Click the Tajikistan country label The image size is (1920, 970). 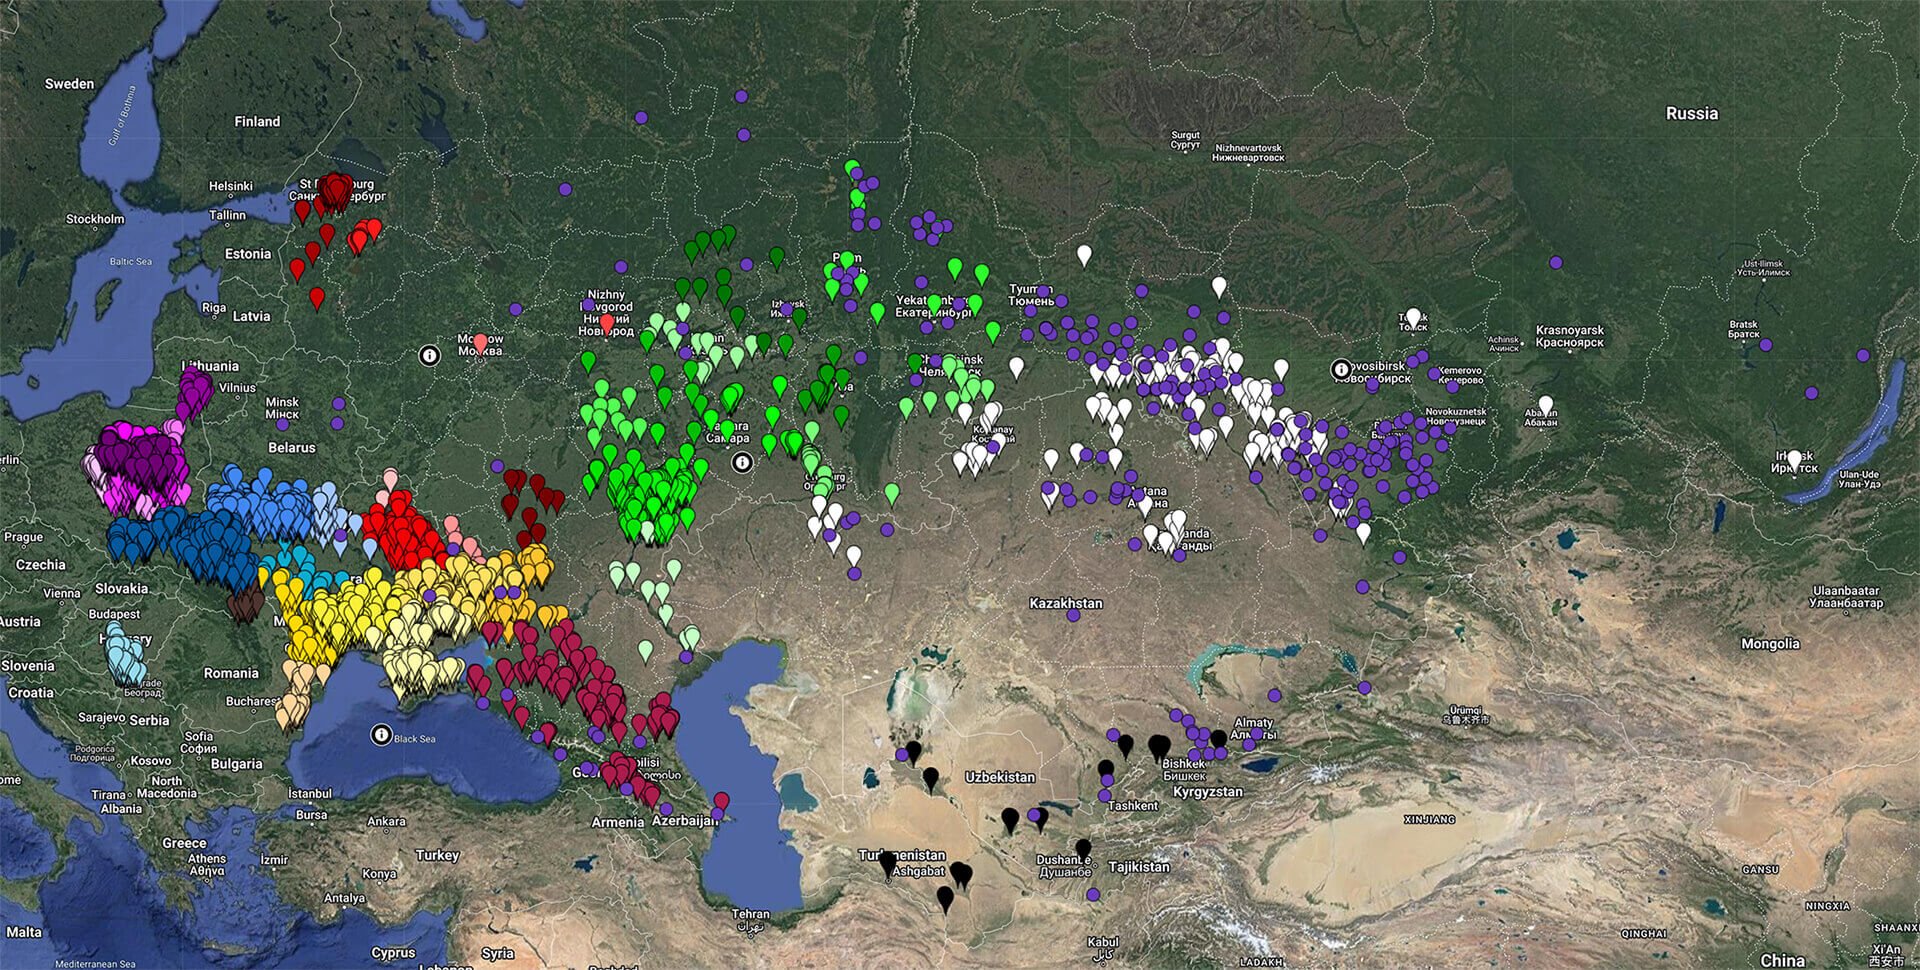tap(1139, 867)
